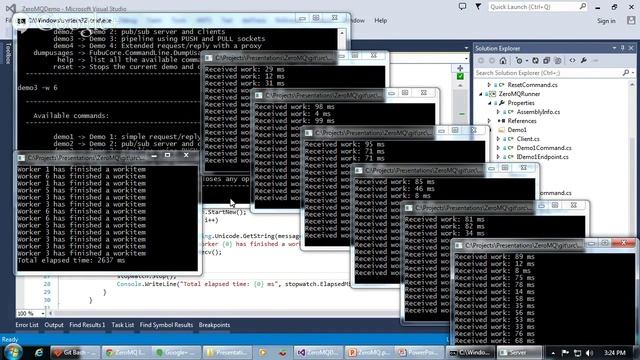Viewport: 640px width, 360px height.
Task: Select ResetCommand.cs in Solution Explorer
Action: 532,85
